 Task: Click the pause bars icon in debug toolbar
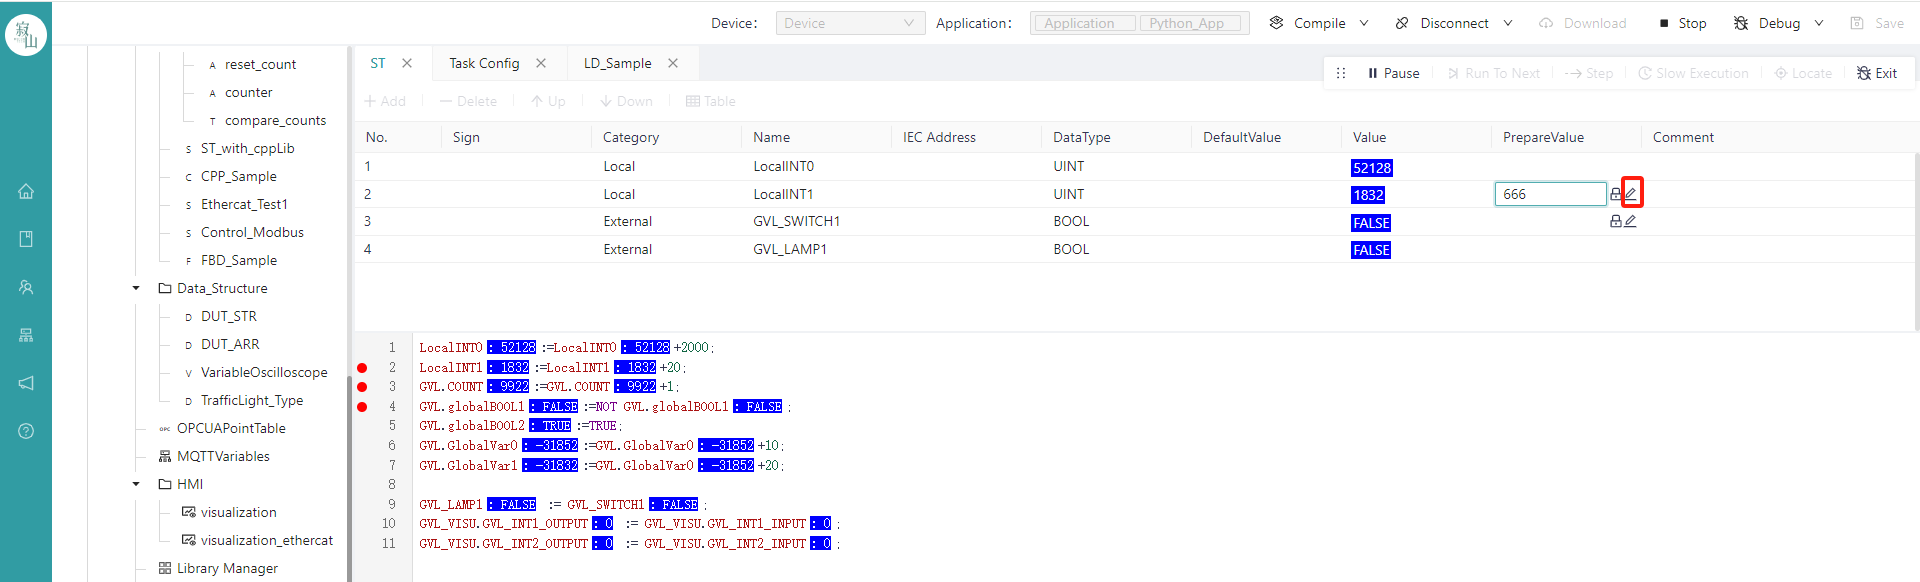pyautogui.click(x=1373, y=73)
